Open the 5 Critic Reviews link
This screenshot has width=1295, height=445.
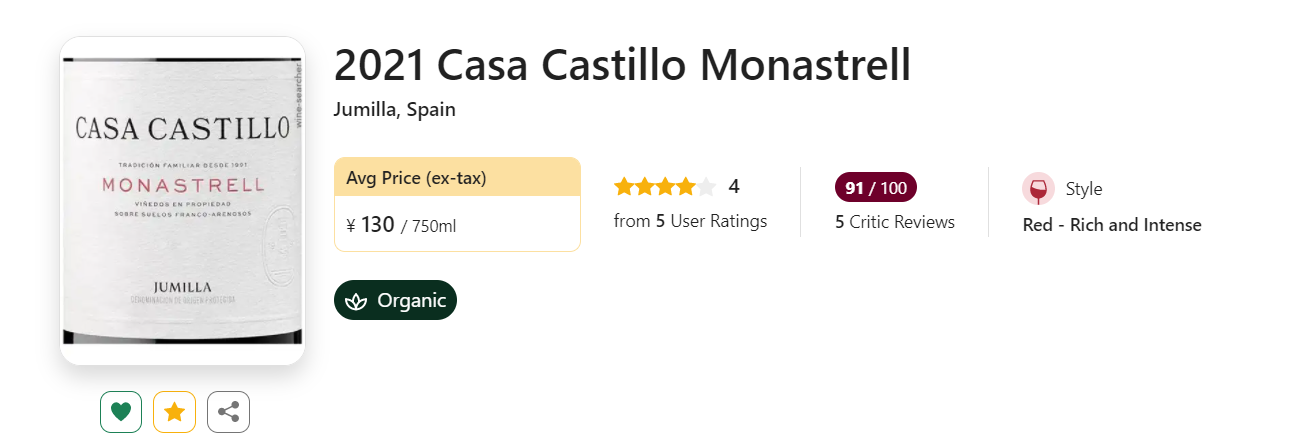895,222
